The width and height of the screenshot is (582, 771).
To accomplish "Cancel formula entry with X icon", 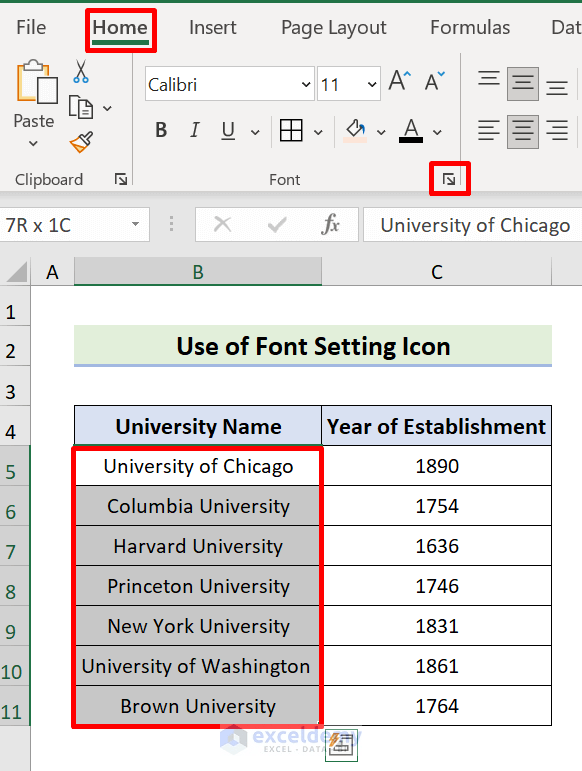I will pyautogui.click(x=223, y=225).
